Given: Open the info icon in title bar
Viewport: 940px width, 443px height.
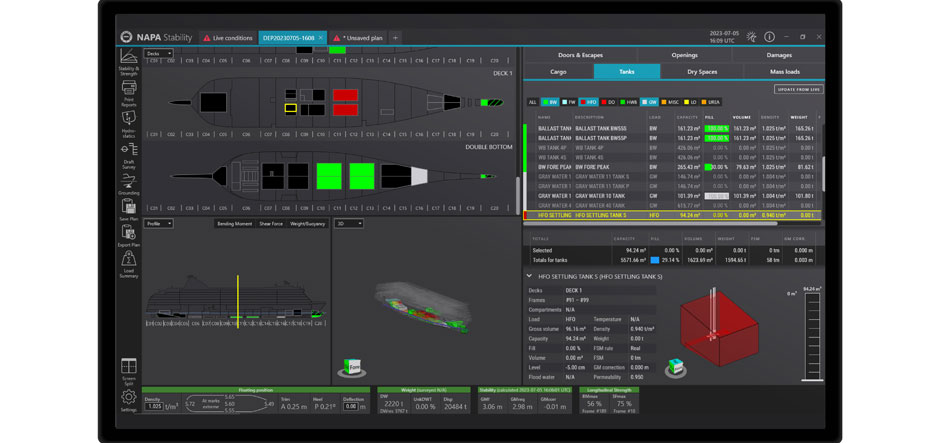Looking at the screenshot, I should 769,37.
